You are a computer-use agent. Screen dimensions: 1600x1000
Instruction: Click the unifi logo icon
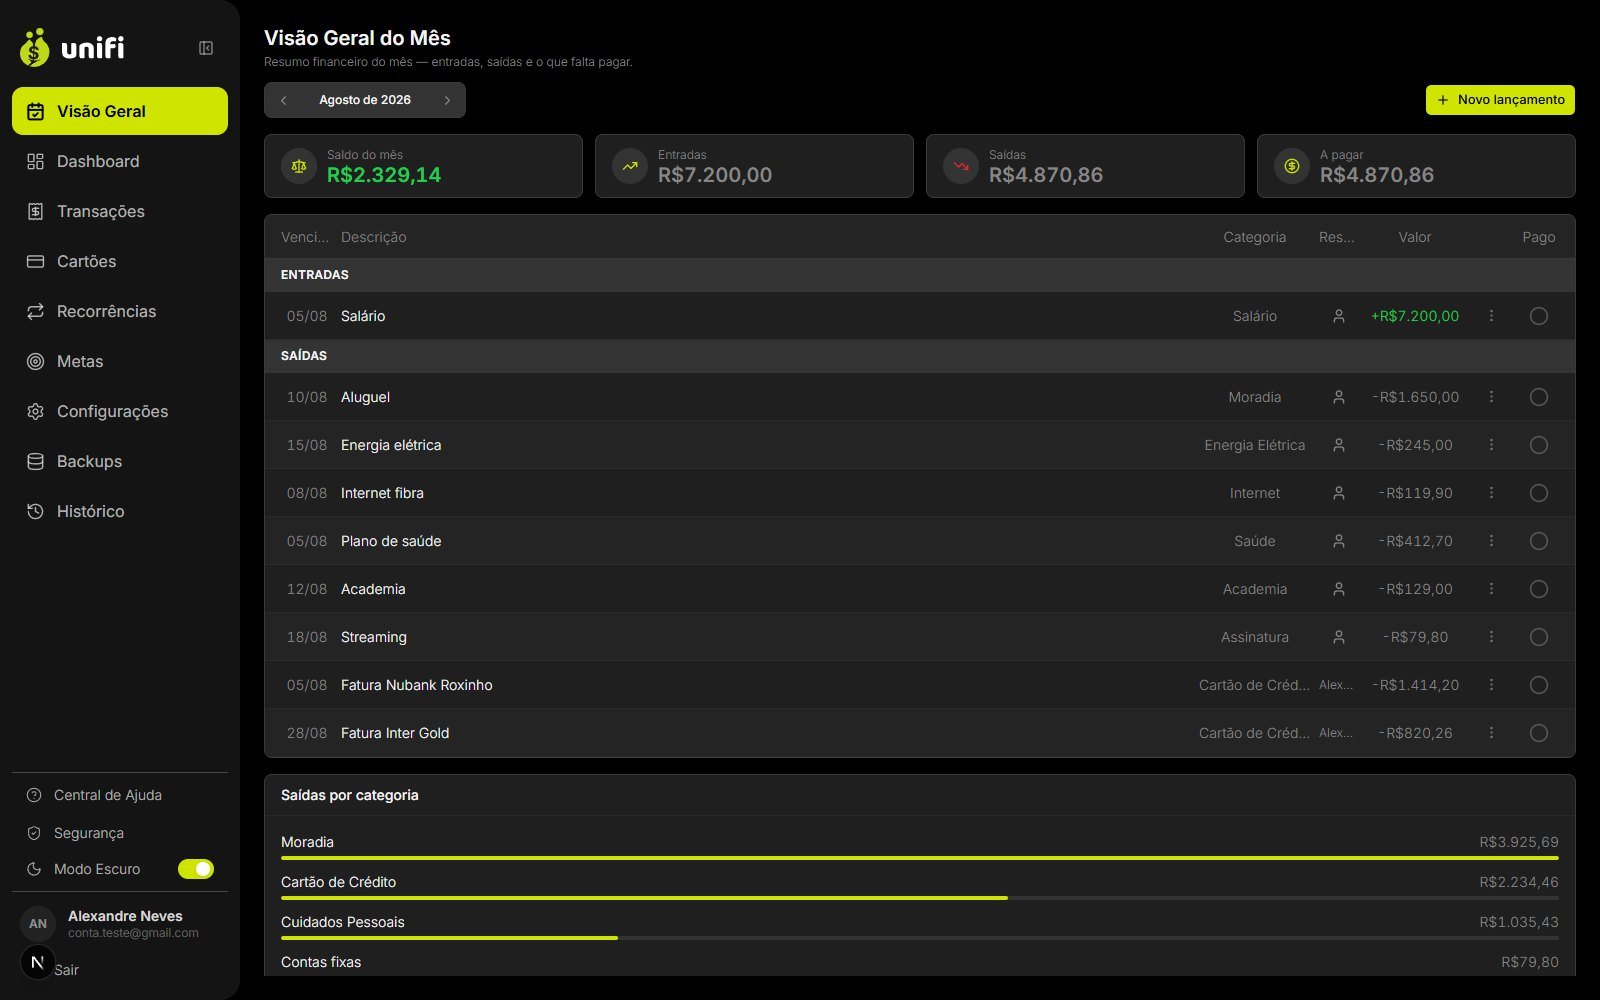point(34,47)
